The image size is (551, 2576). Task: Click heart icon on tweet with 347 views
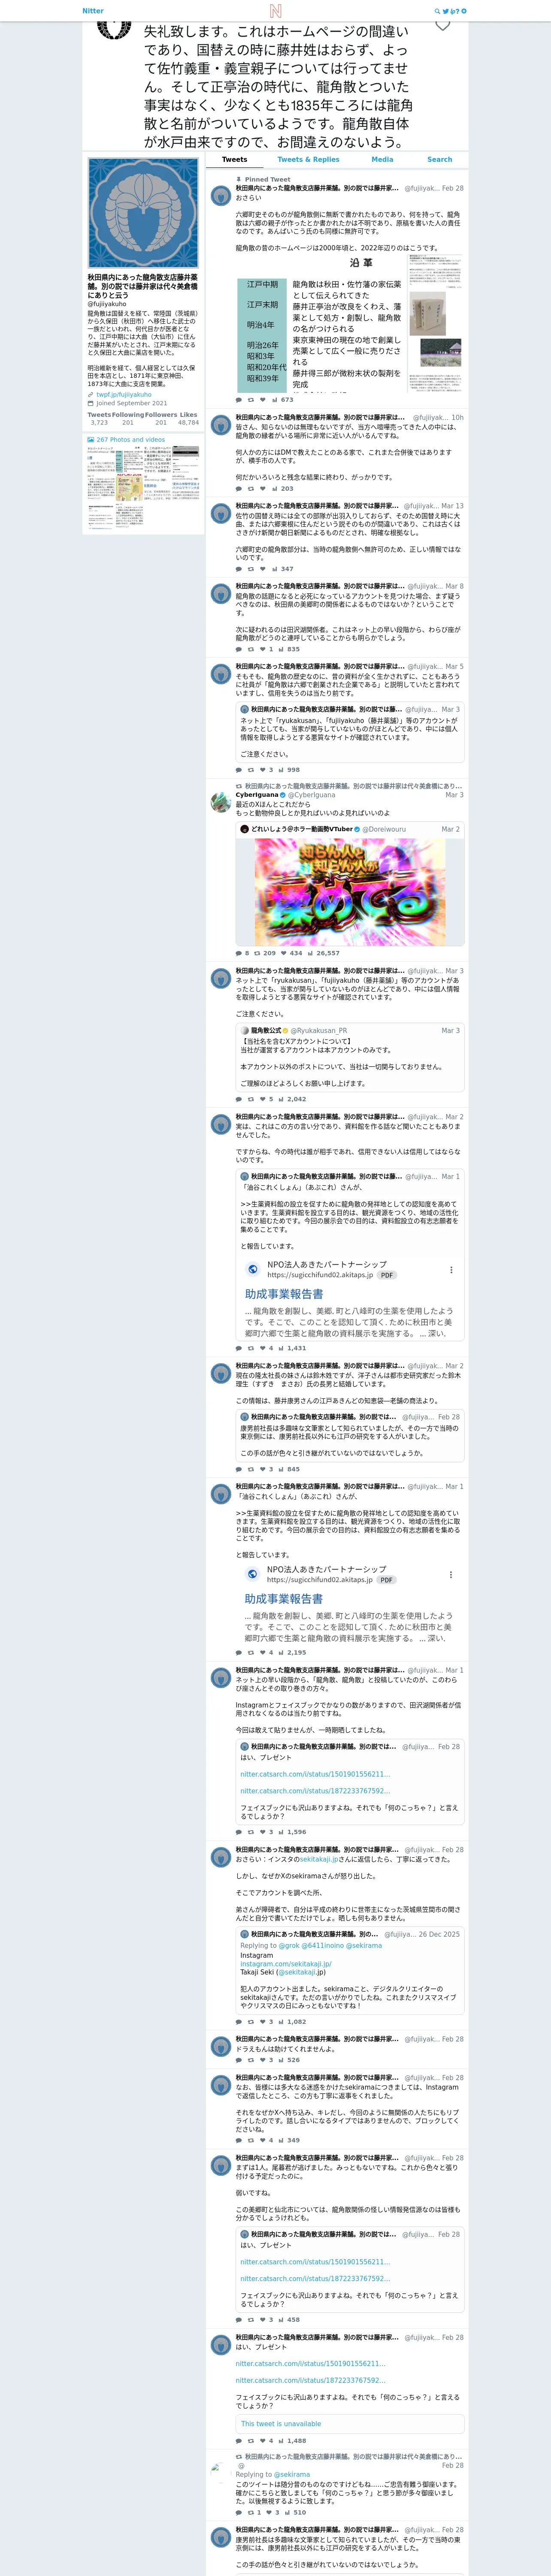coord(263,569)
